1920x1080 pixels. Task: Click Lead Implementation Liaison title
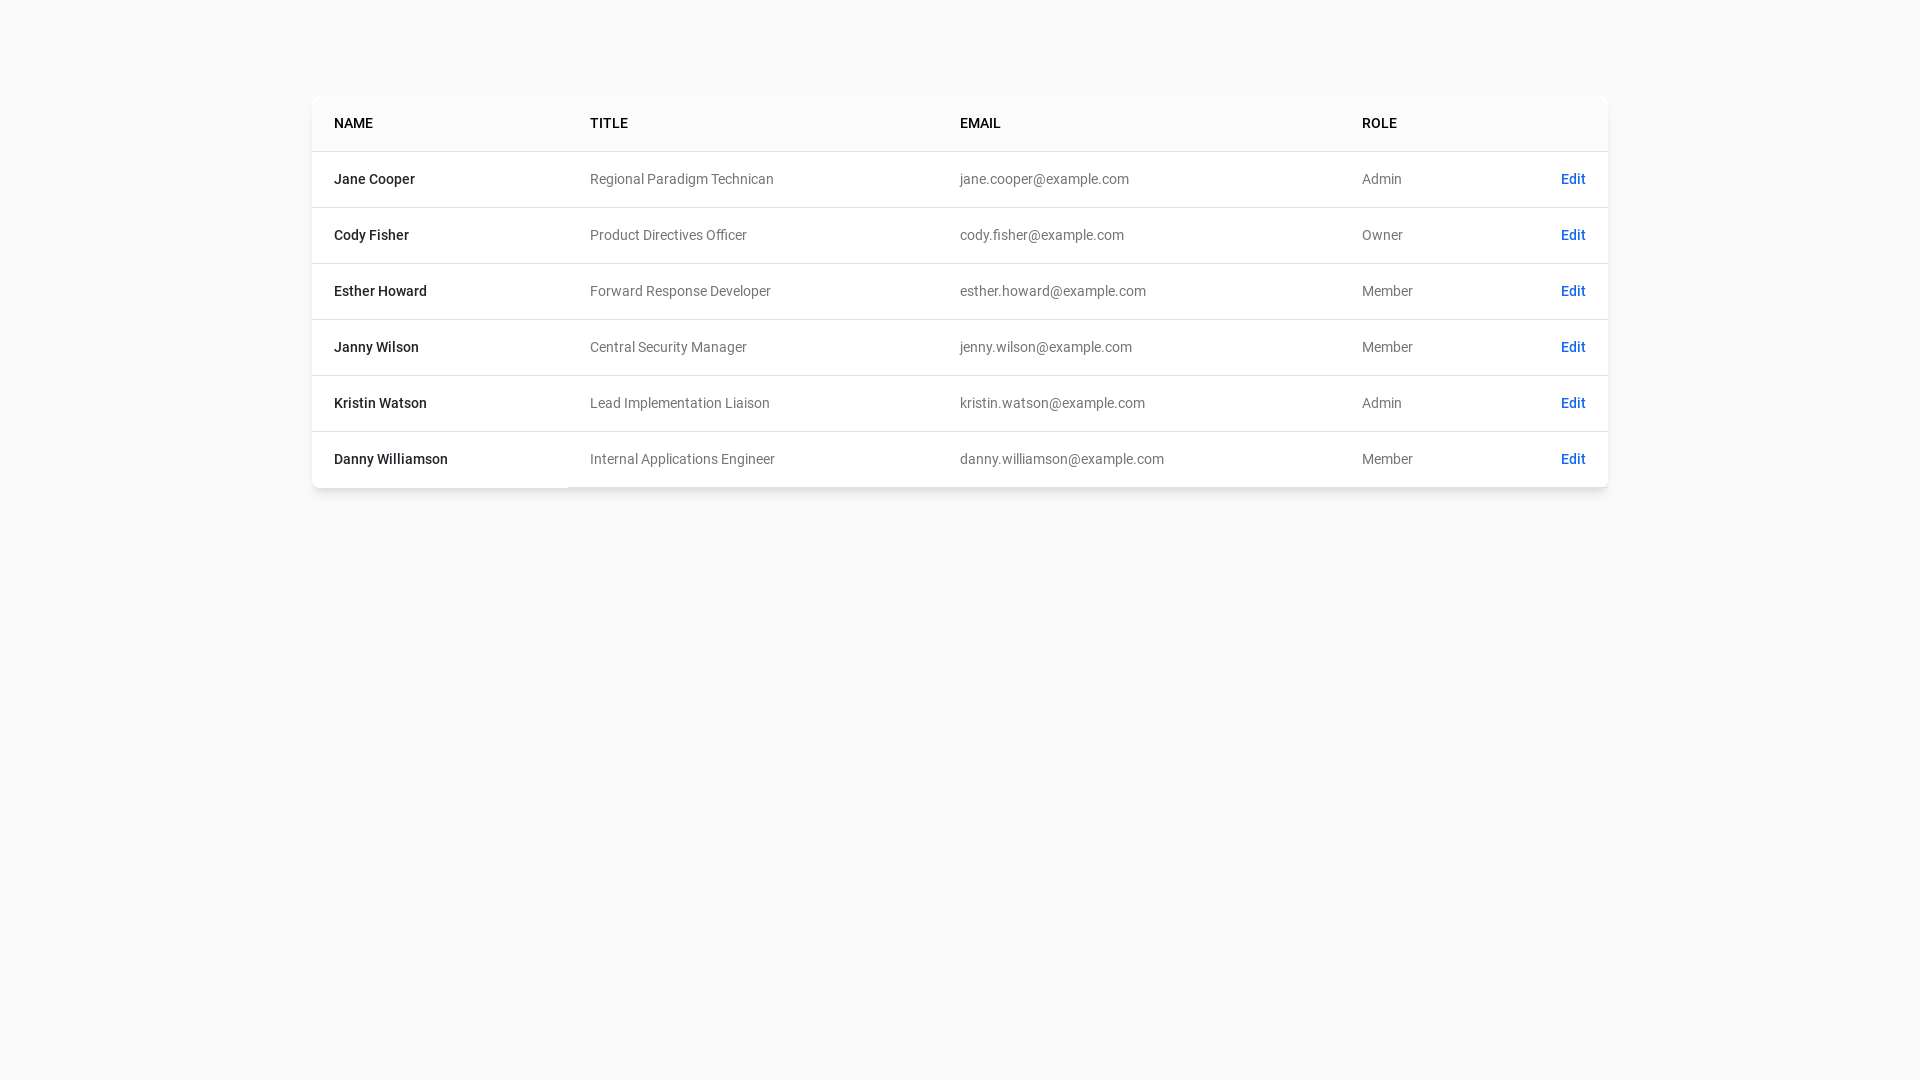[x=679, y=403]
